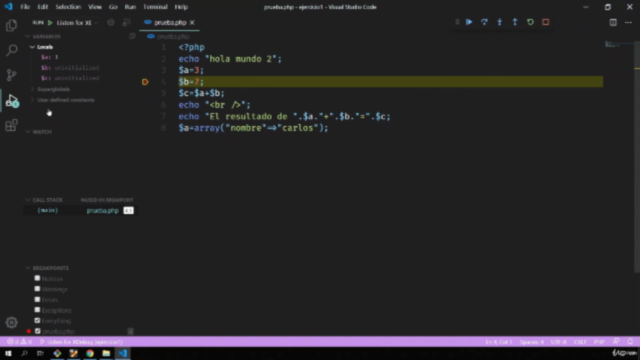Toggle the Notices breakpoint checkbox

click(37, 278)
